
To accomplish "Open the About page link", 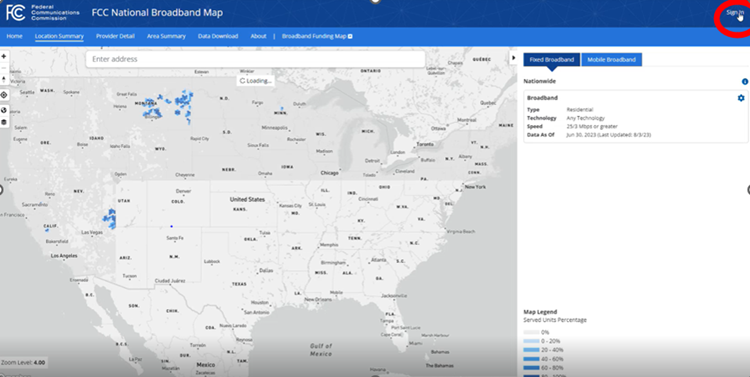I will pos(258,36).
